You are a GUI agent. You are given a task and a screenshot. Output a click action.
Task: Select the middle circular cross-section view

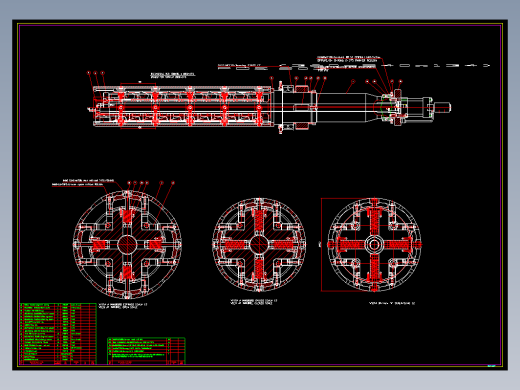click(259, 245)
